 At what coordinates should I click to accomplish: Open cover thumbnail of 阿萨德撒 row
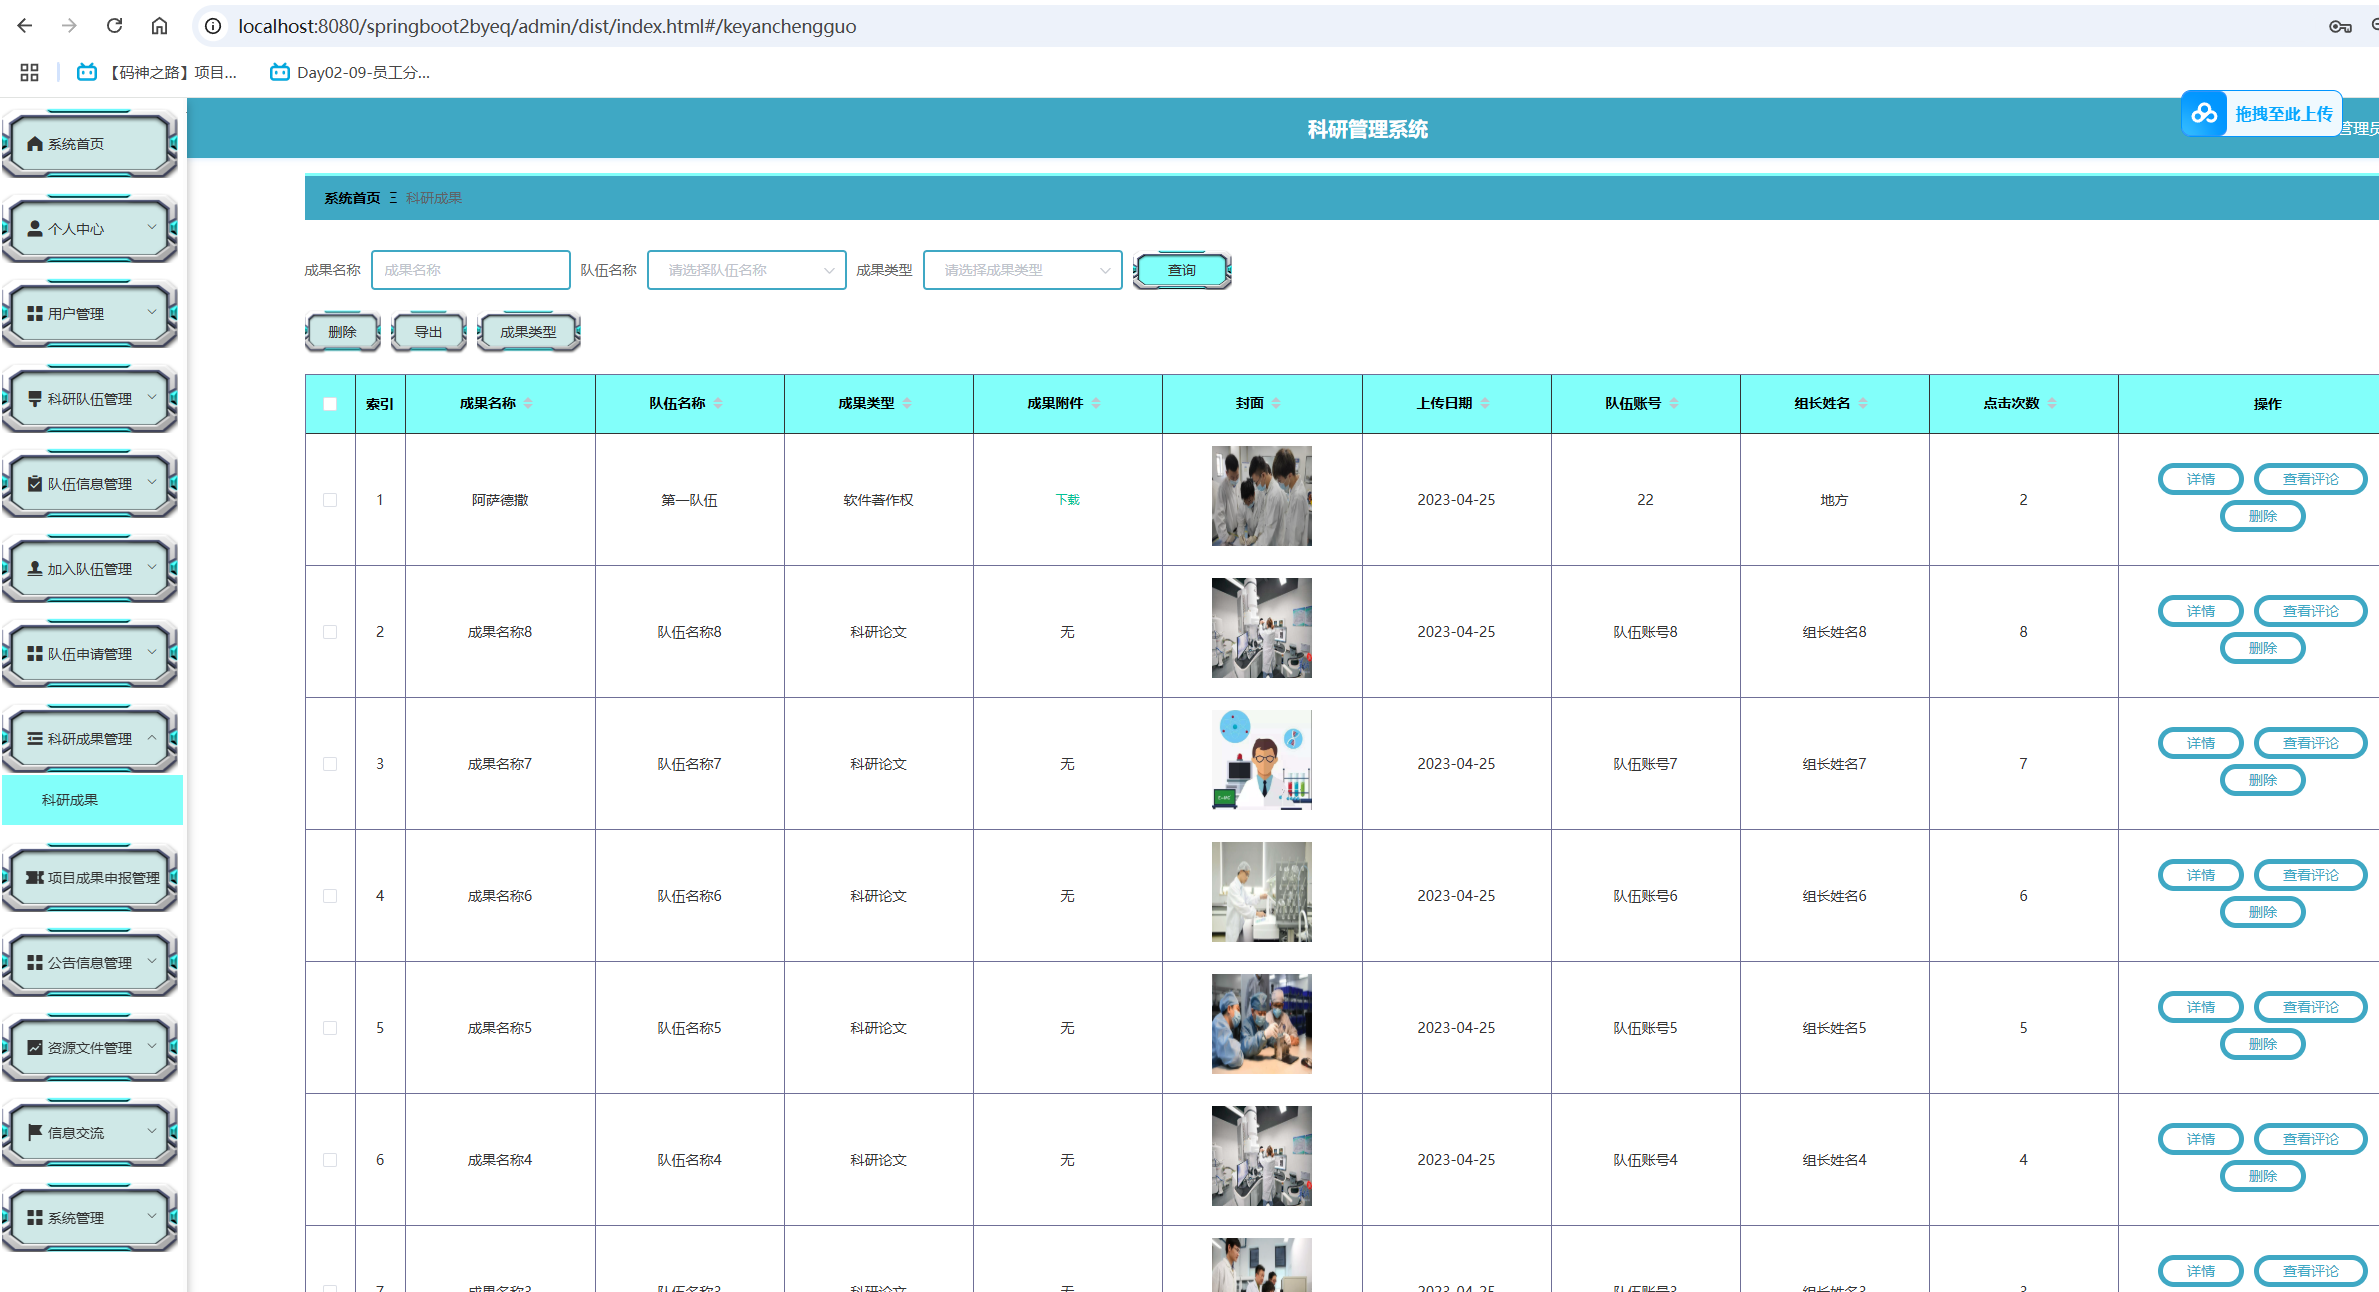pyautogui.click(x=1262, y=496)
